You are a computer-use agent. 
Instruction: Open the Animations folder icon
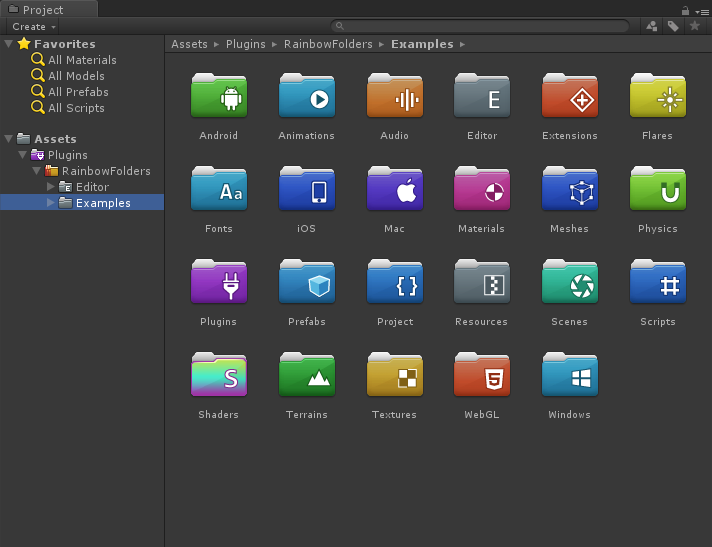coord(307,95)
